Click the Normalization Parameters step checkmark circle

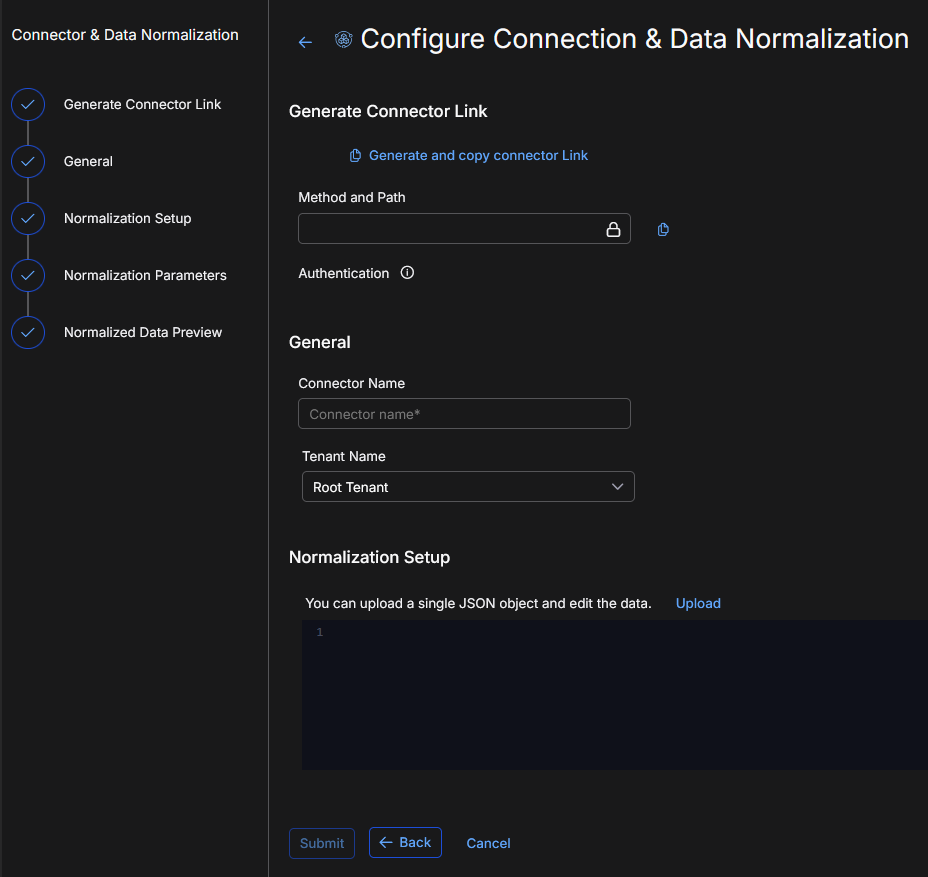[x=28, y=275]
